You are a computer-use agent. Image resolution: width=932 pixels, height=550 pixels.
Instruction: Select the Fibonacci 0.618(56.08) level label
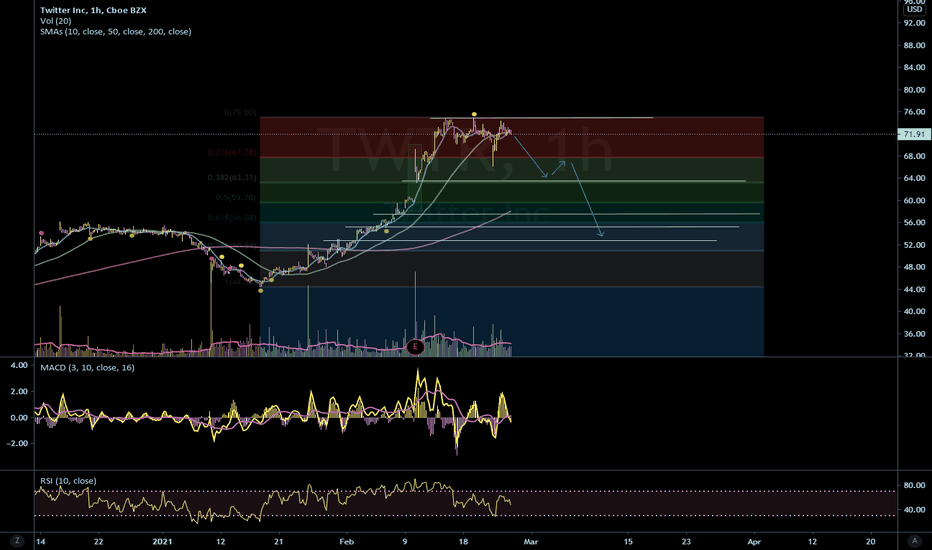232,218
